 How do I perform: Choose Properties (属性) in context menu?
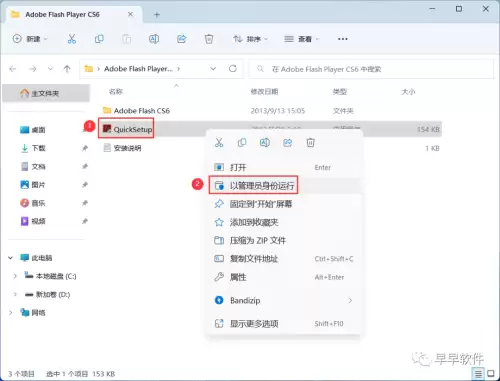pyautogui.click(x=284, y=277)
